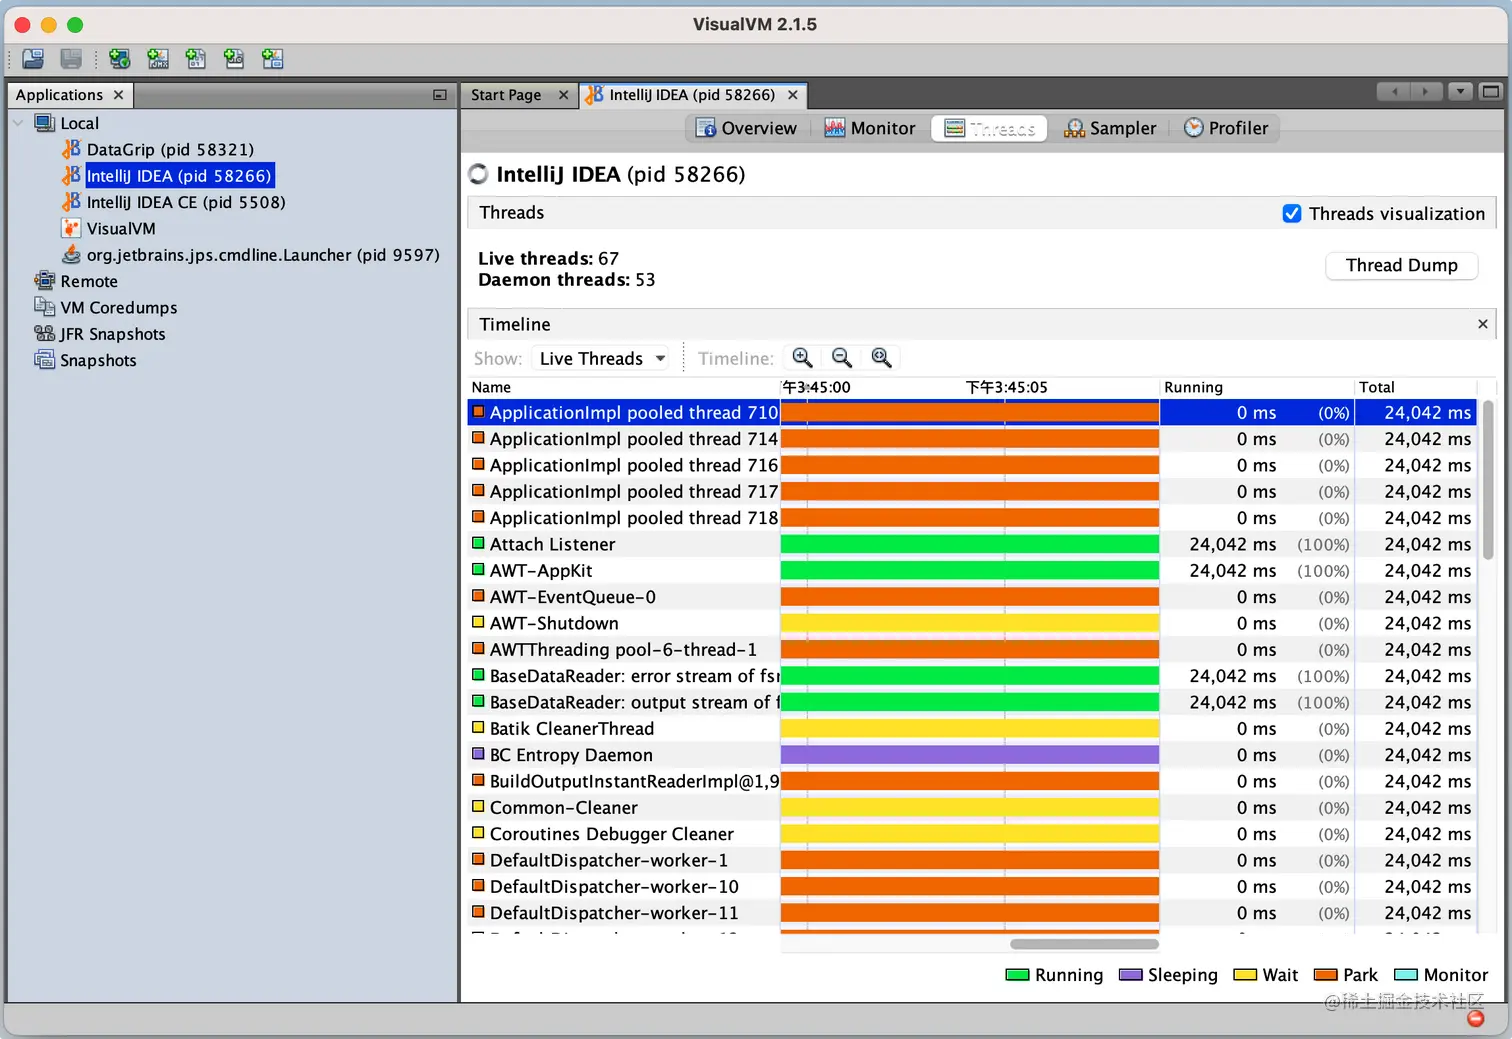Image resolution: width=1512 pixels, height=1039 pixels.
Task: Select IntelliJ IDEA (pid 58266) in the Applications tree
Action: pos(178,175)
